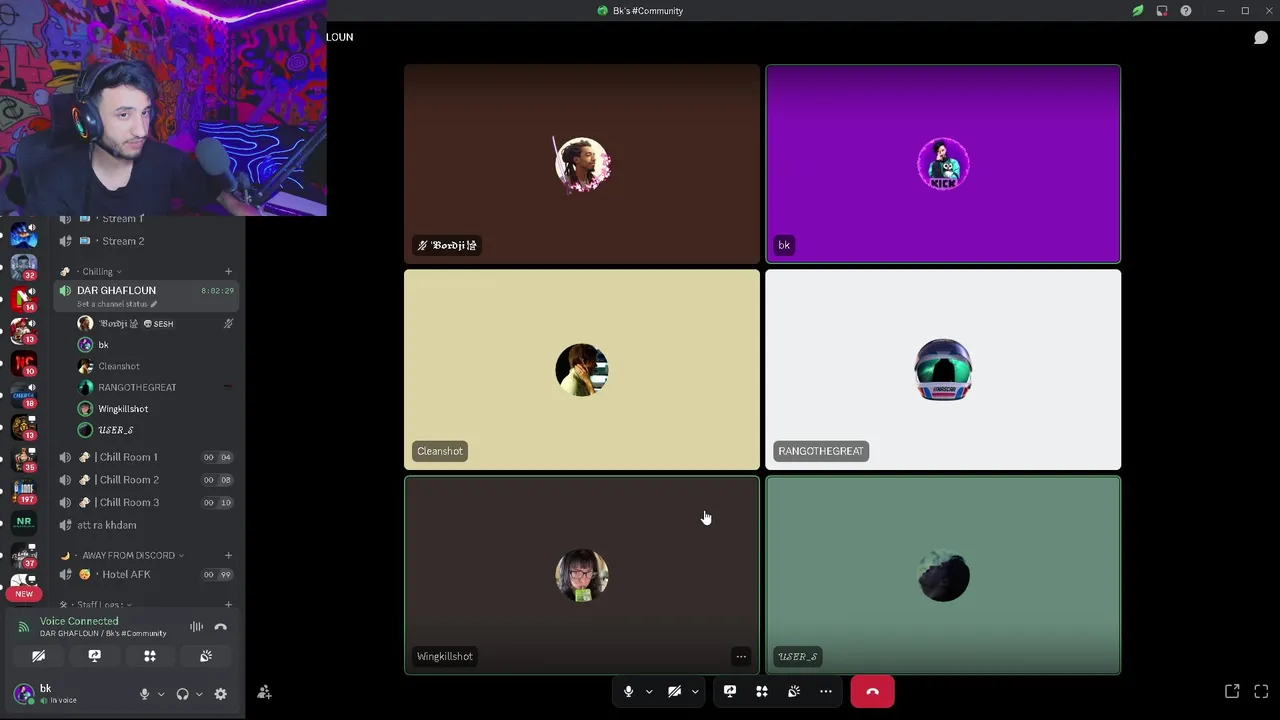The height and width of the screenshot is (720, 1280).
Task: Open the server with 18 badge
Action: click(24, 395)
